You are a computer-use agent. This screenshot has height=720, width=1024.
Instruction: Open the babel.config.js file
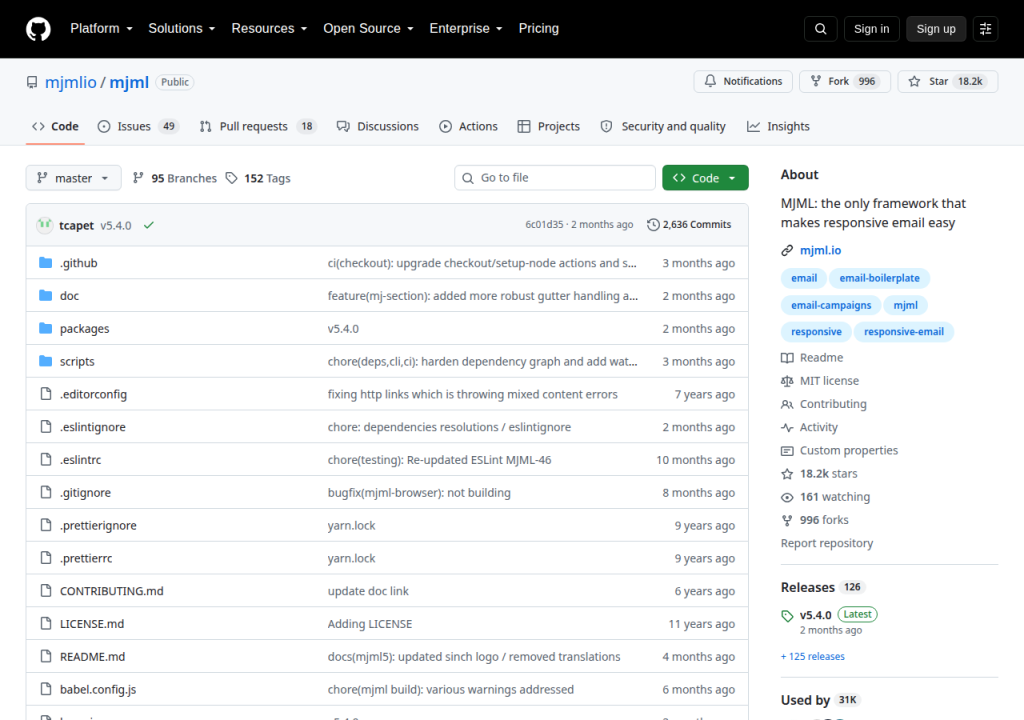pyautogui.click(x=98, y=689)
